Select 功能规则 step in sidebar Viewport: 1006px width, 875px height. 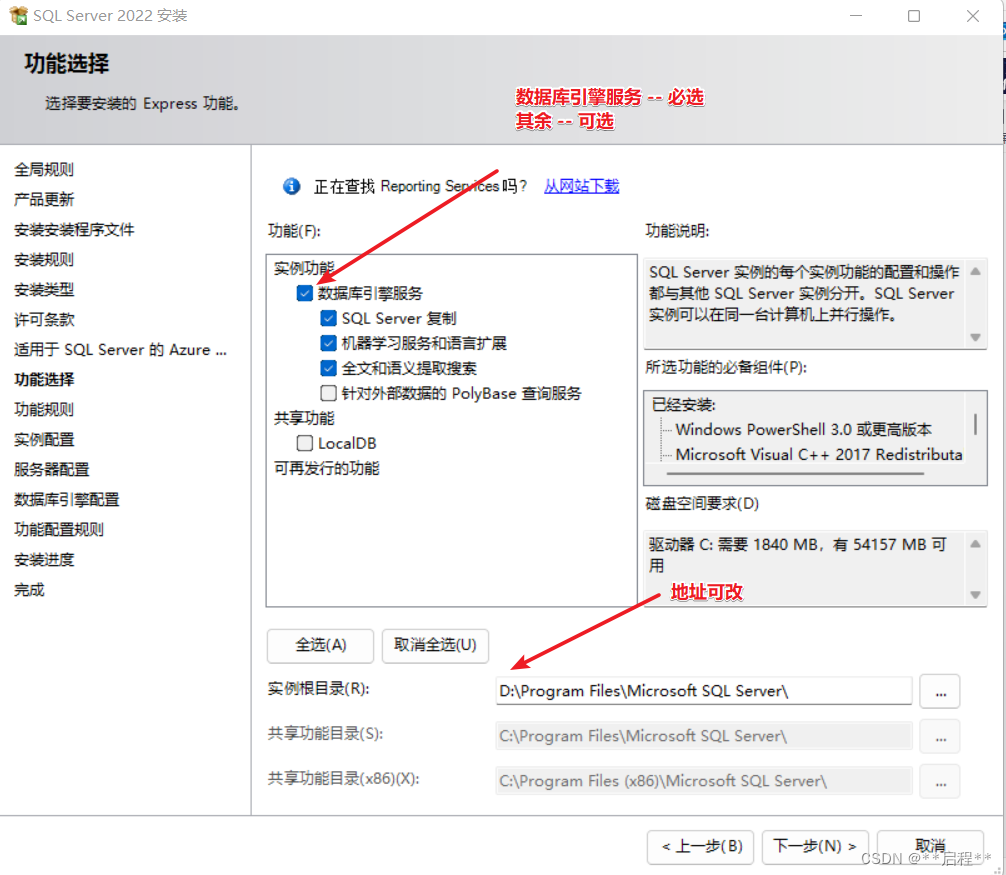tap(44, 410)
